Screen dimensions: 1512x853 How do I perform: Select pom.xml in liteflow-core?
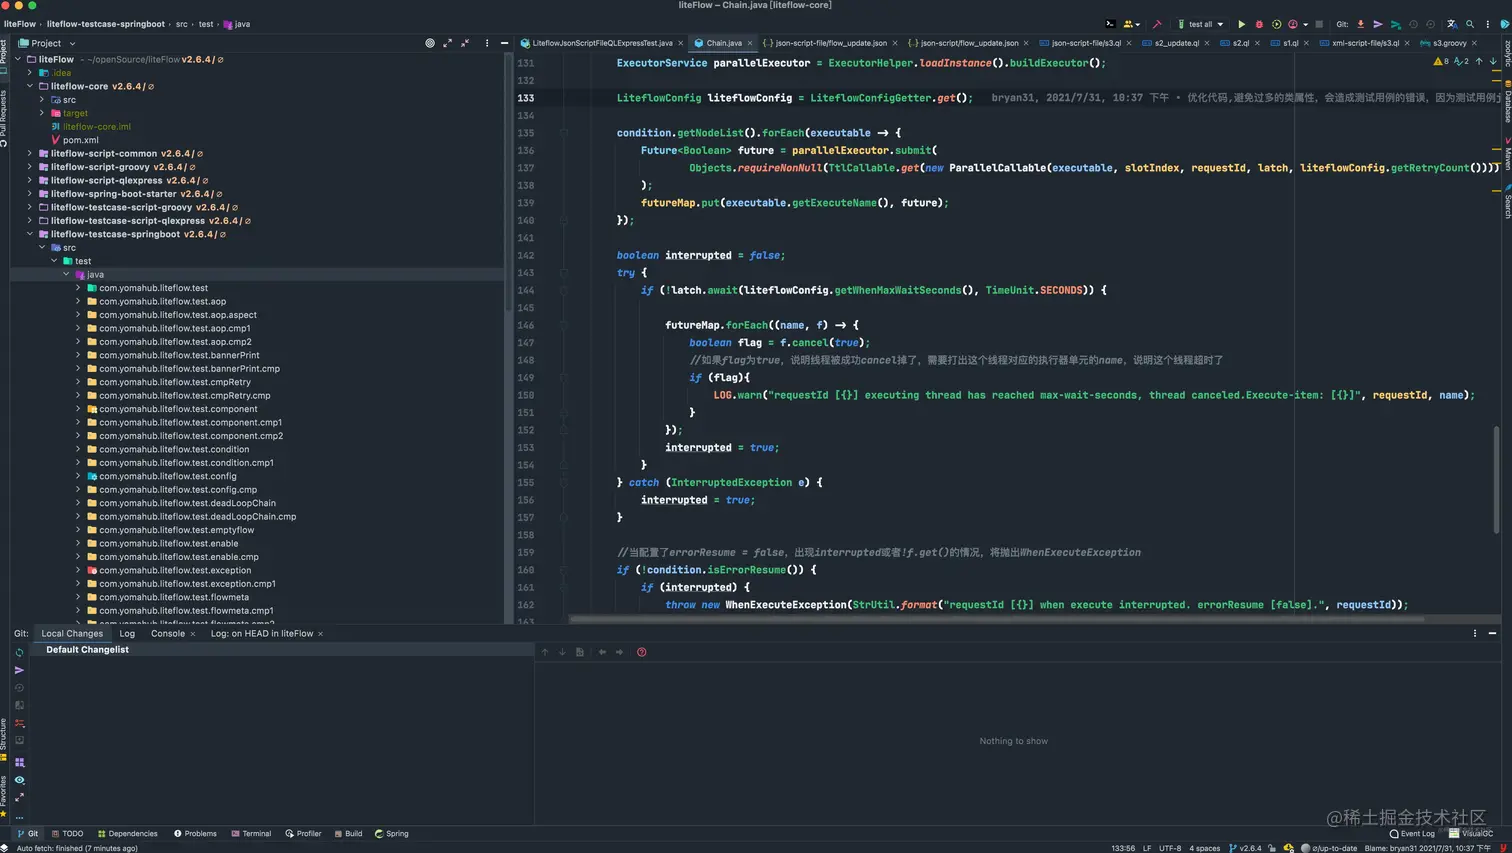(x=80, y=140)
